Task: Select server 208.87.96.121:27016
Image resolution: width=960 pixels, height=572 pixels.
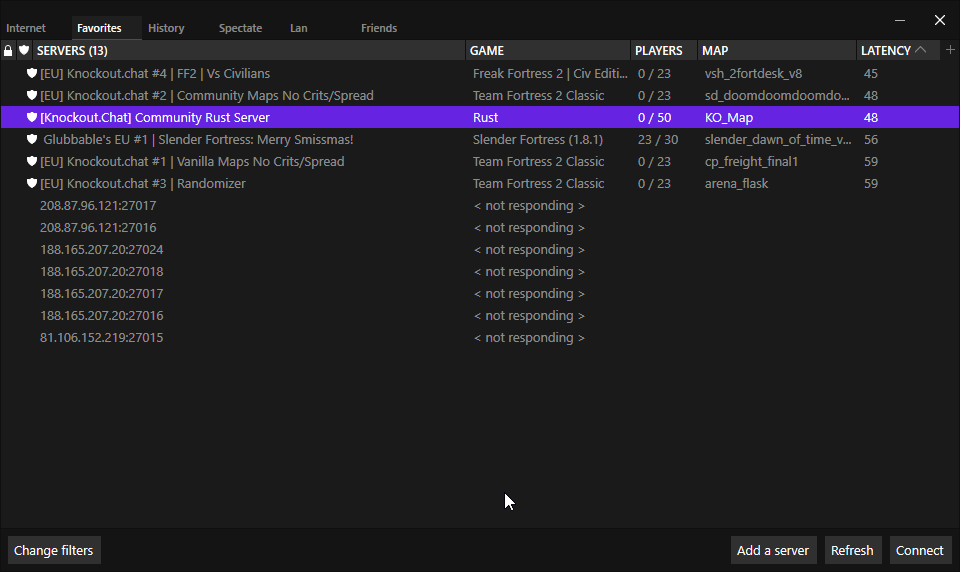Action: (x=480, y=228)
